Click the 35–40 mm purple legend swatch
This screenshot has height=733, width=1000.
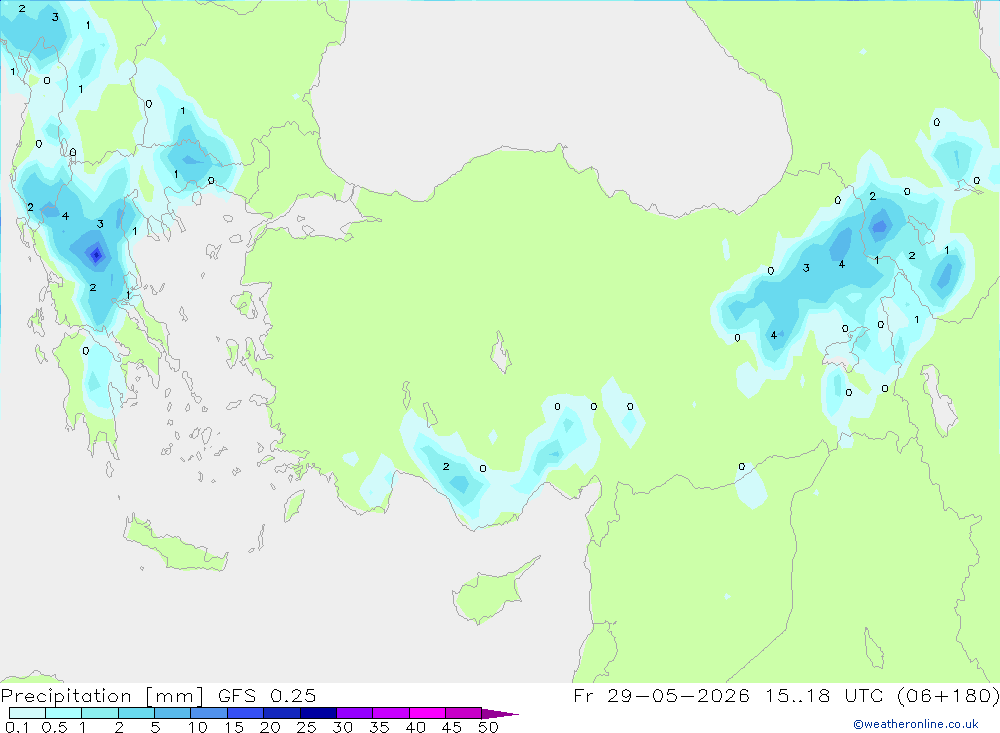pyautogui.click(x=390, y=713)
